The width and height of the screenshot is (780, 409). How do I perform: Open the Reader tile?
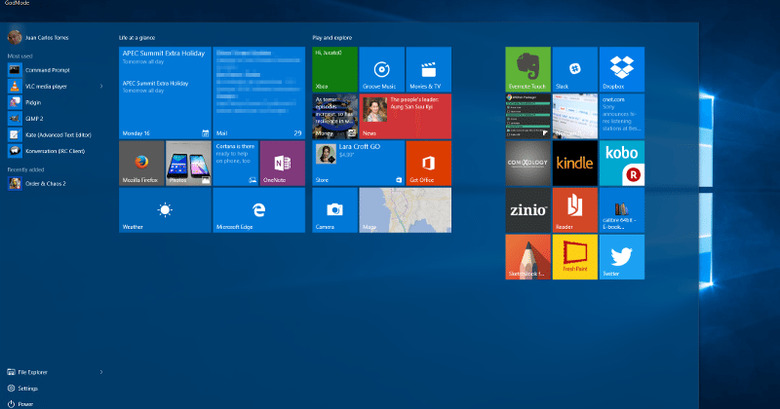pos(575,210)
